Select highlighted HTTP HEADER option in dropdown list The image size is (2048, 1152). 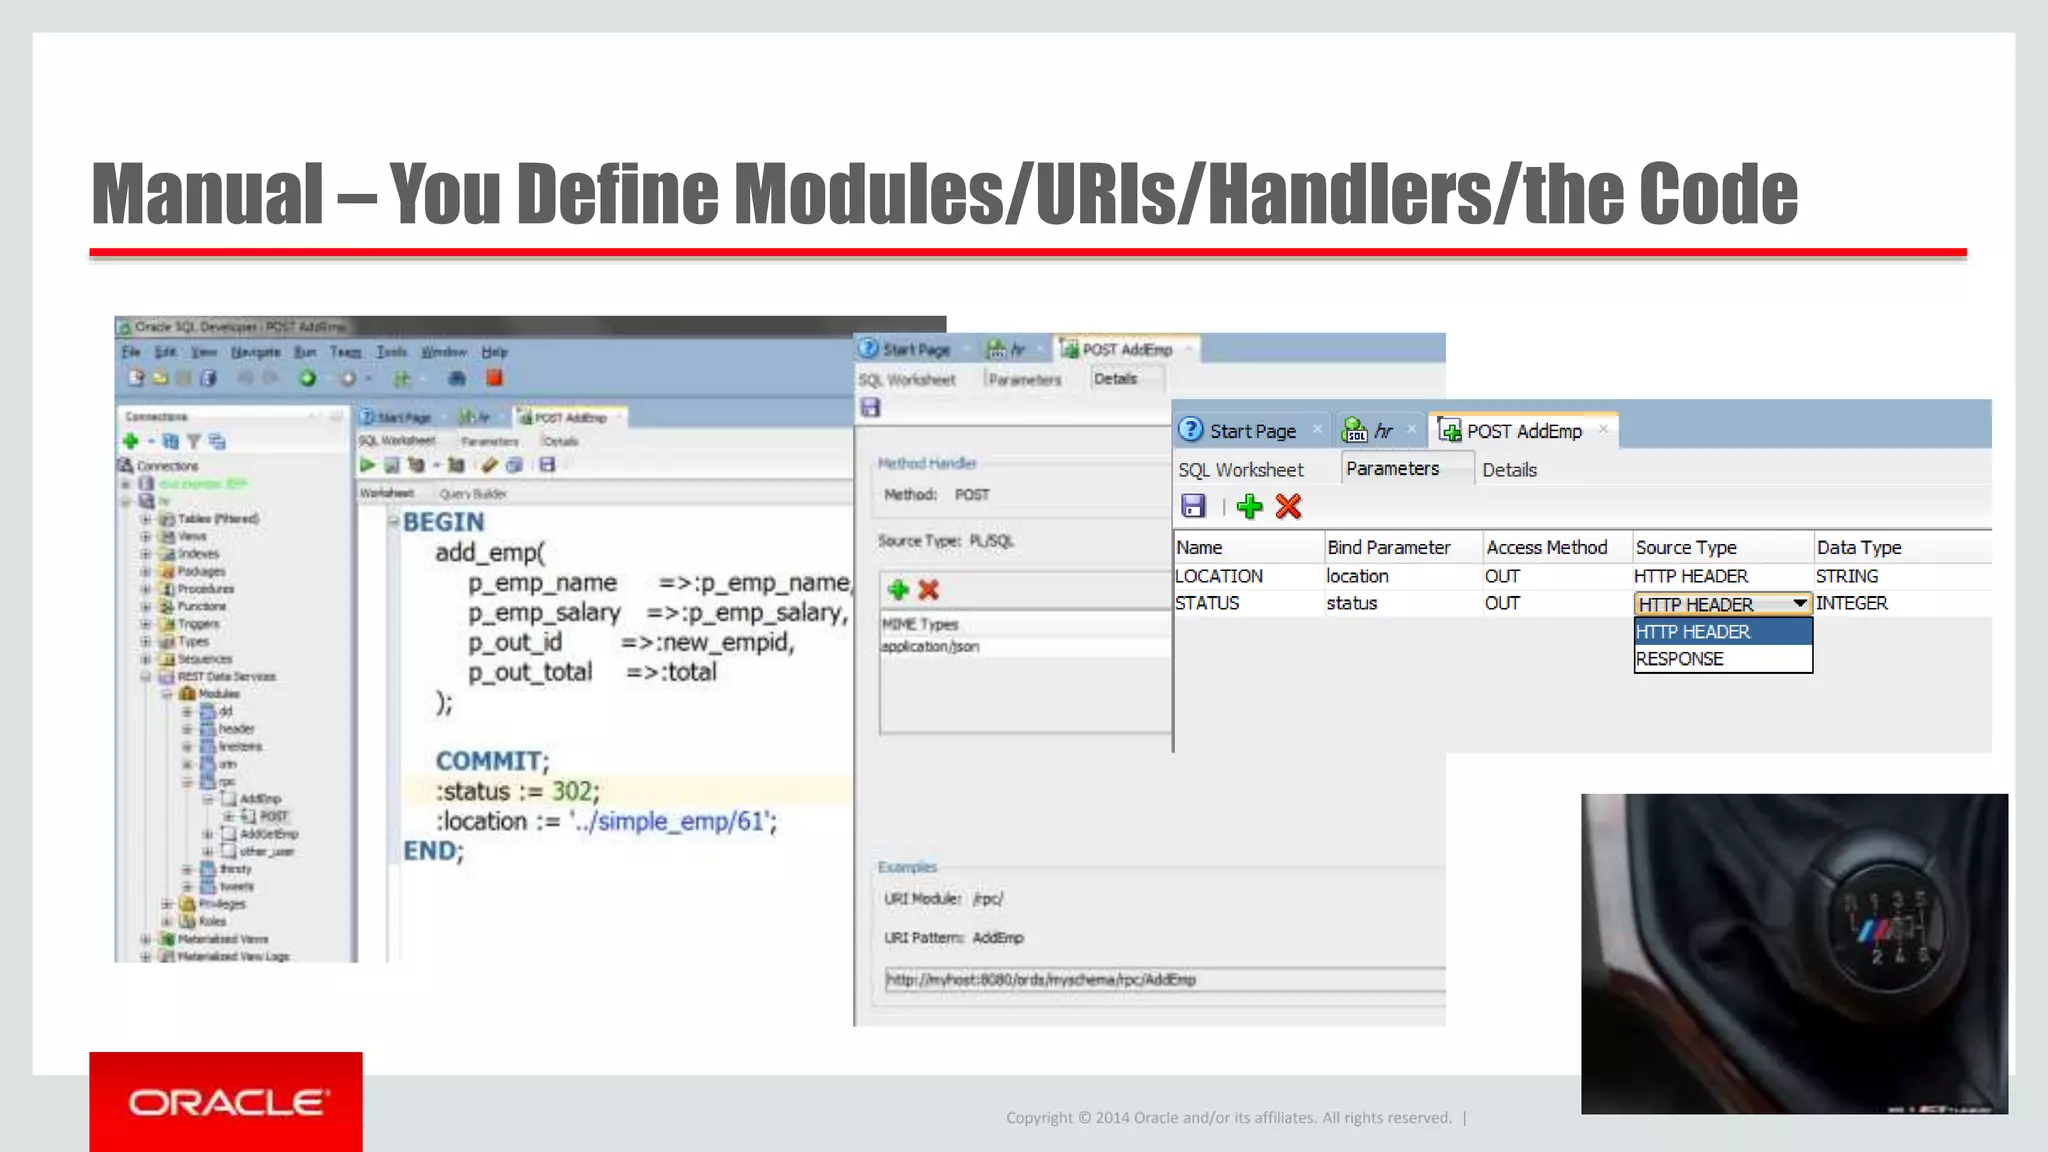click(x=1722, y=632)
